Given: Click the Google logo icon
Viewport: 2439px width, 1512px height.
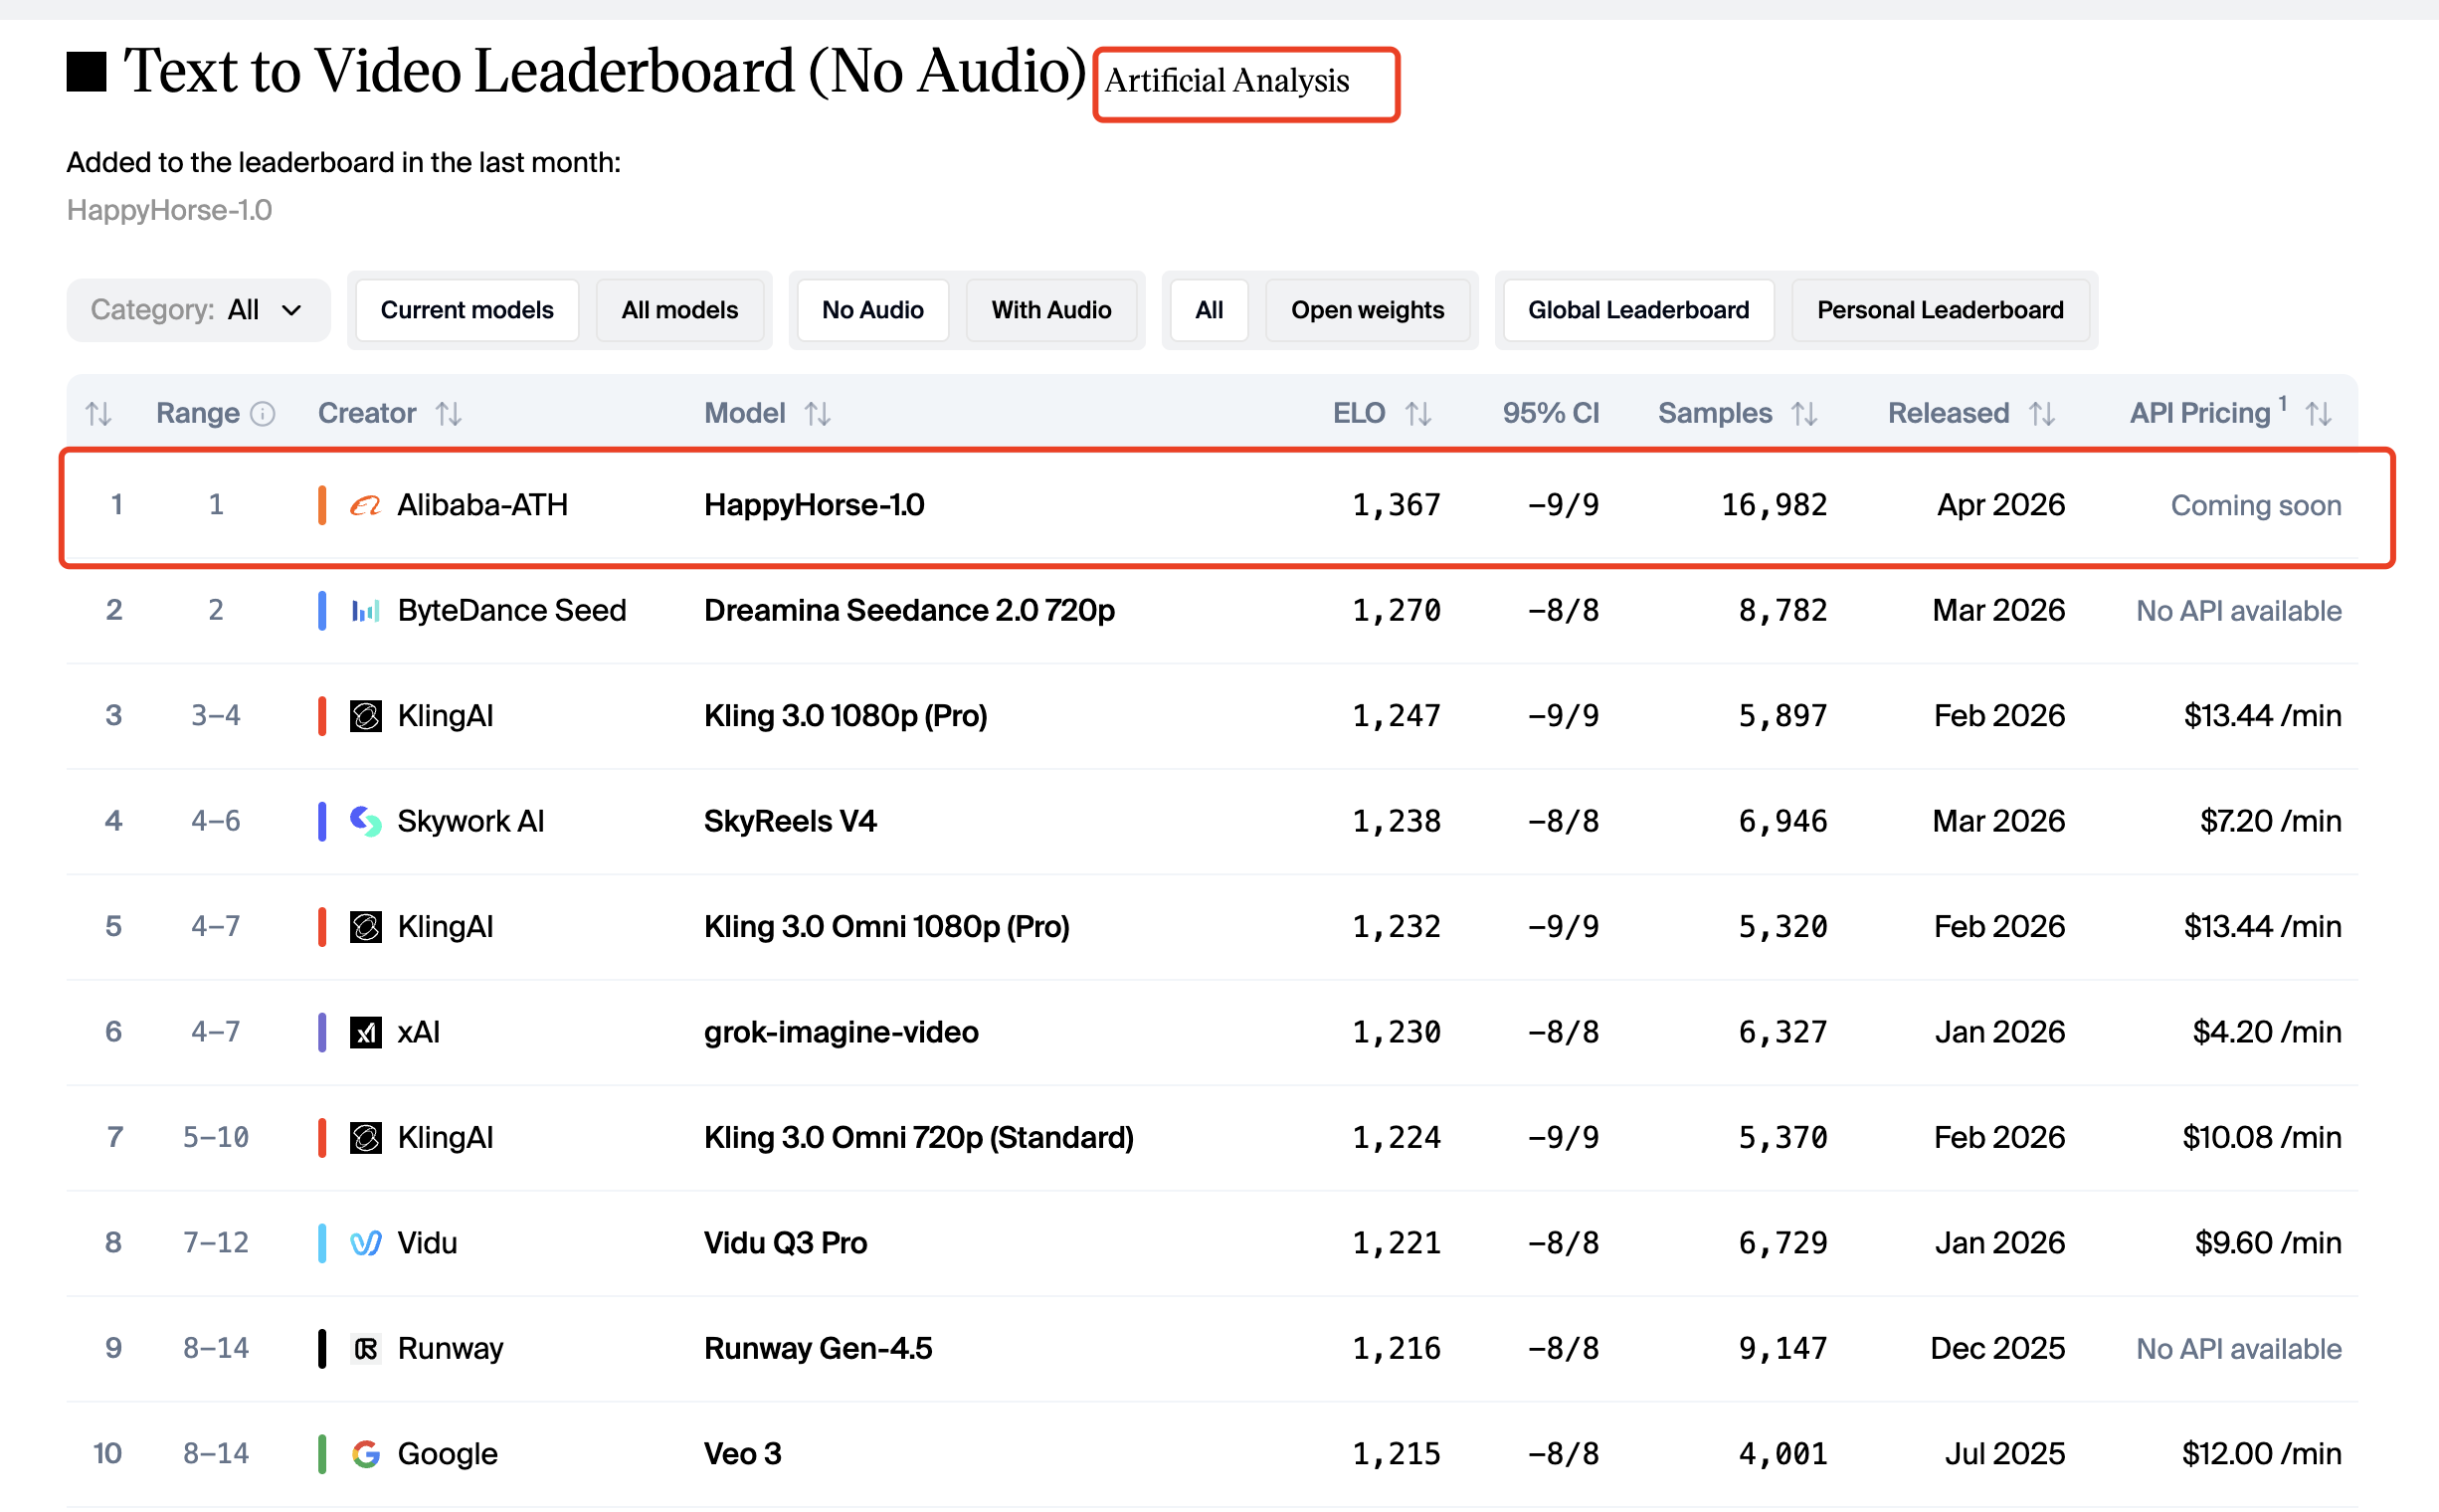Looking at the screenshot, I should (x=365, y=1454).
